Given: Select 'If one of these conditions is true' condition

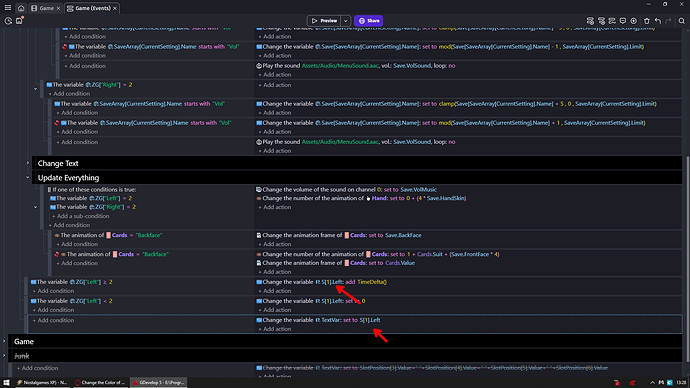Looking at the screenshot, I should coord(92,190).
